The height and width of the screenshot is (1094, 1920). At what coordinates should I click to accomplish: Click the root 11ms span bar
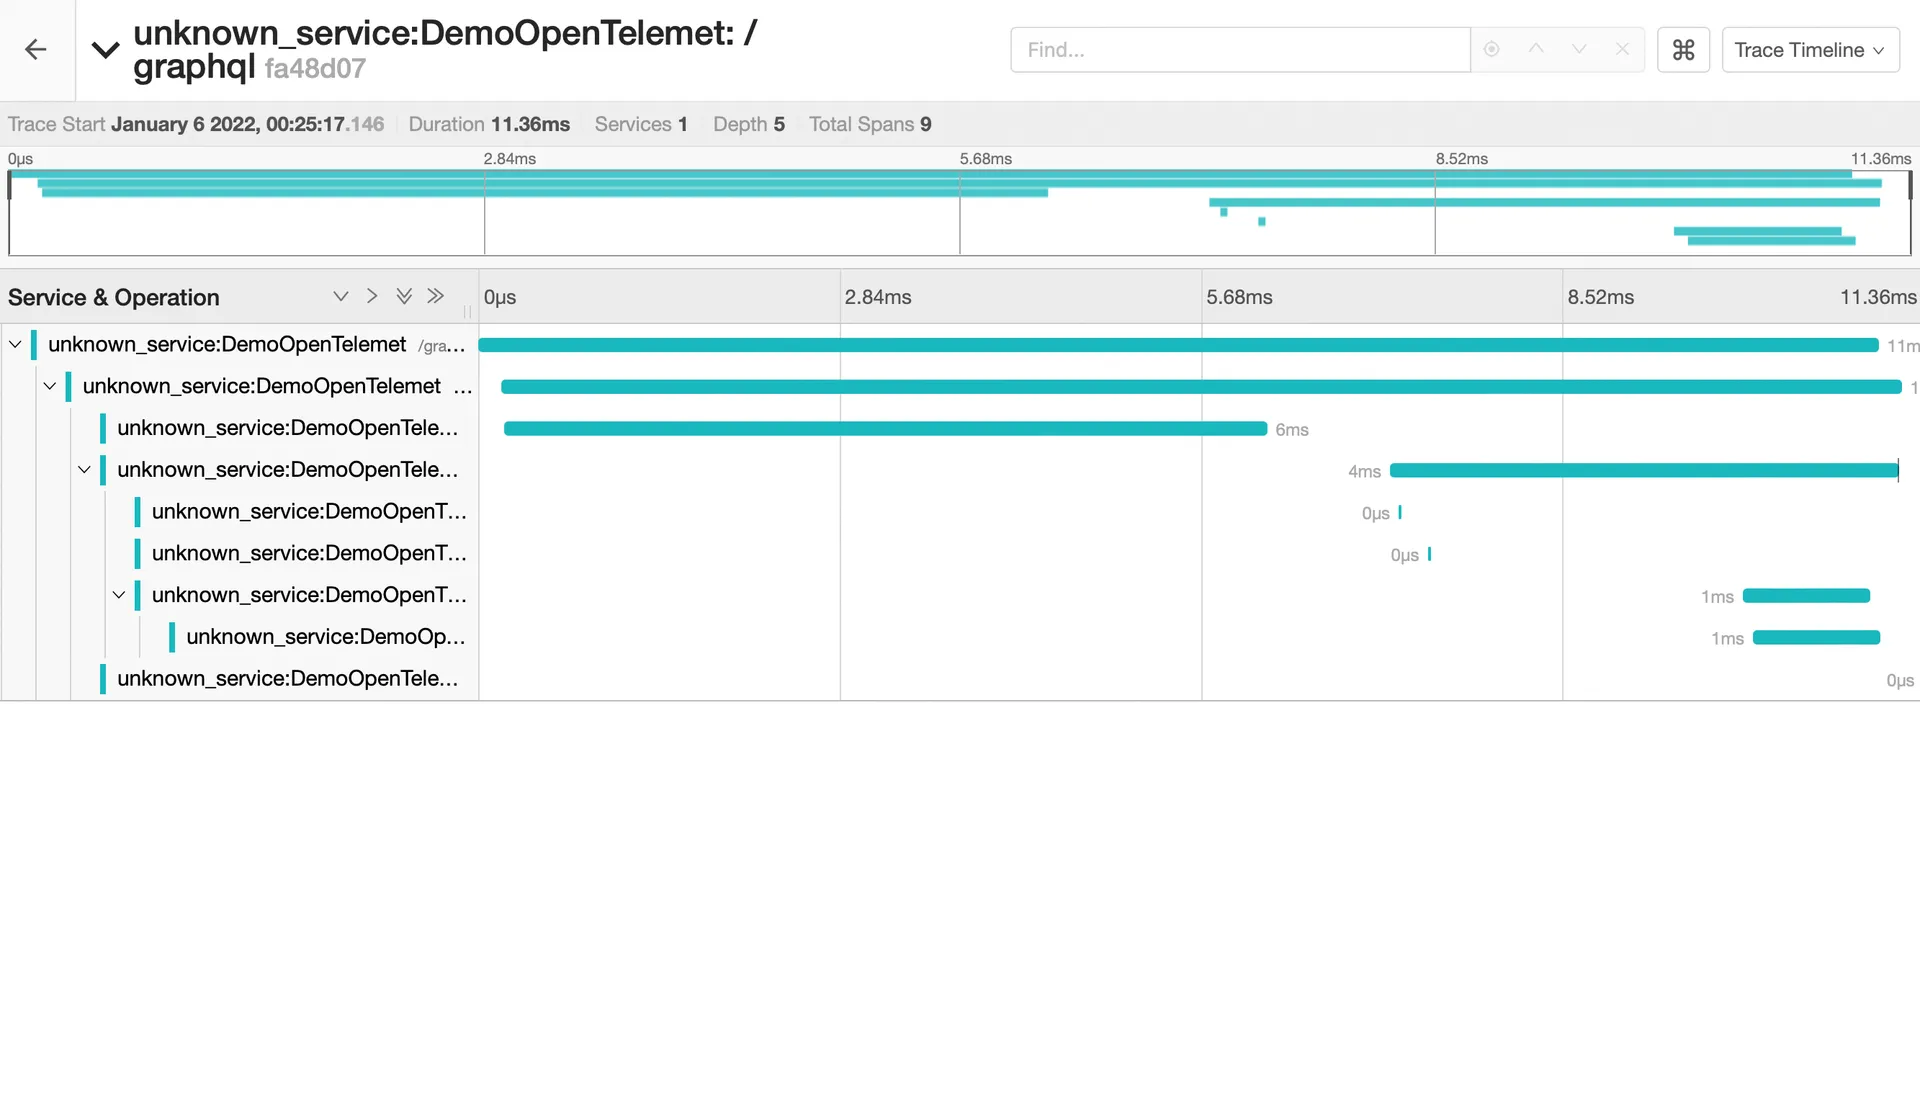click(x=1178, y=345)
